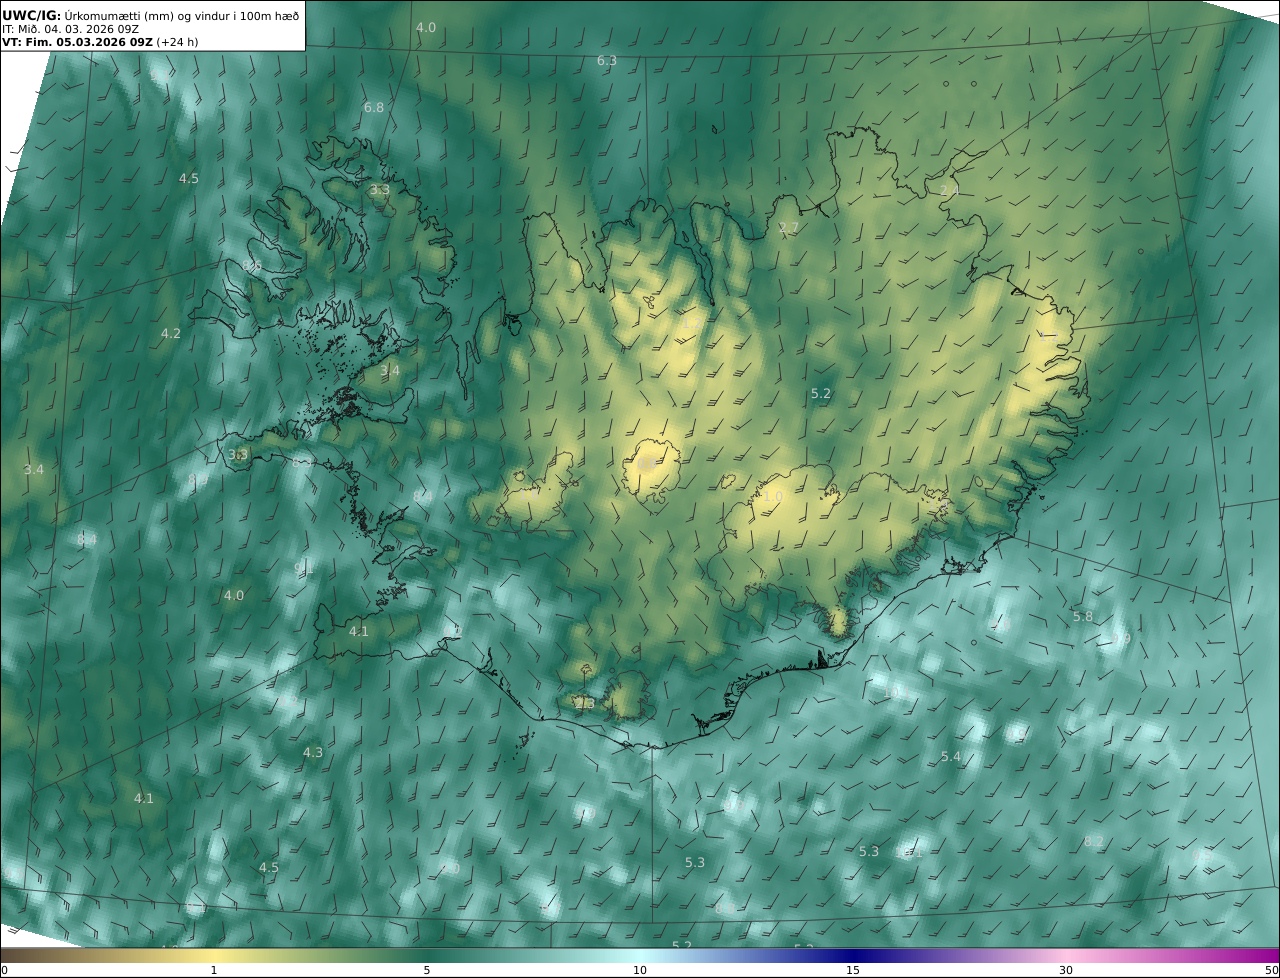Click the 6.3 value label on the map
This screenshot has height=978, width=1280.
607,61
